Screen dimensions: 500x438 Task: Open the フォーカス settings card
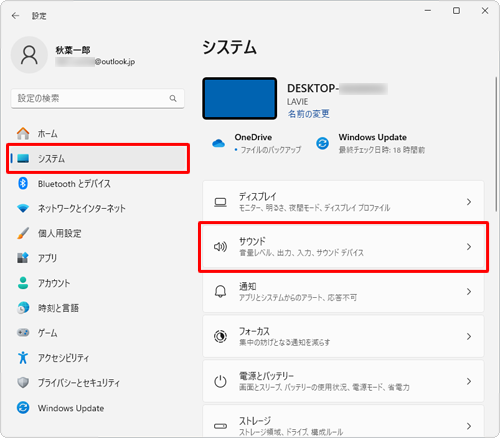(343, 336)
